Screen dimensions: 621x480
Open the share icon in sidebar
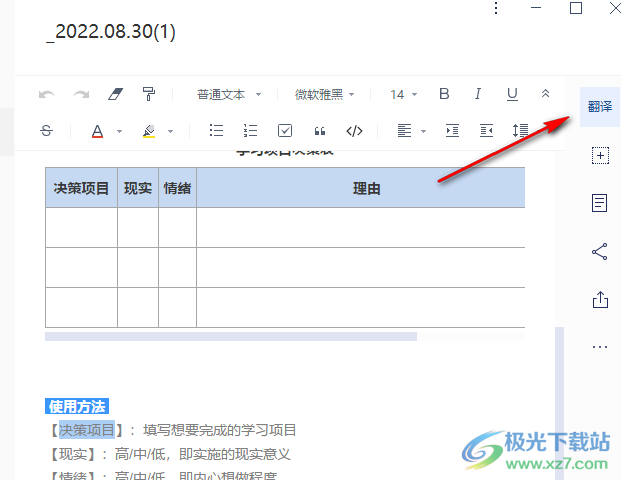point(600,251)
